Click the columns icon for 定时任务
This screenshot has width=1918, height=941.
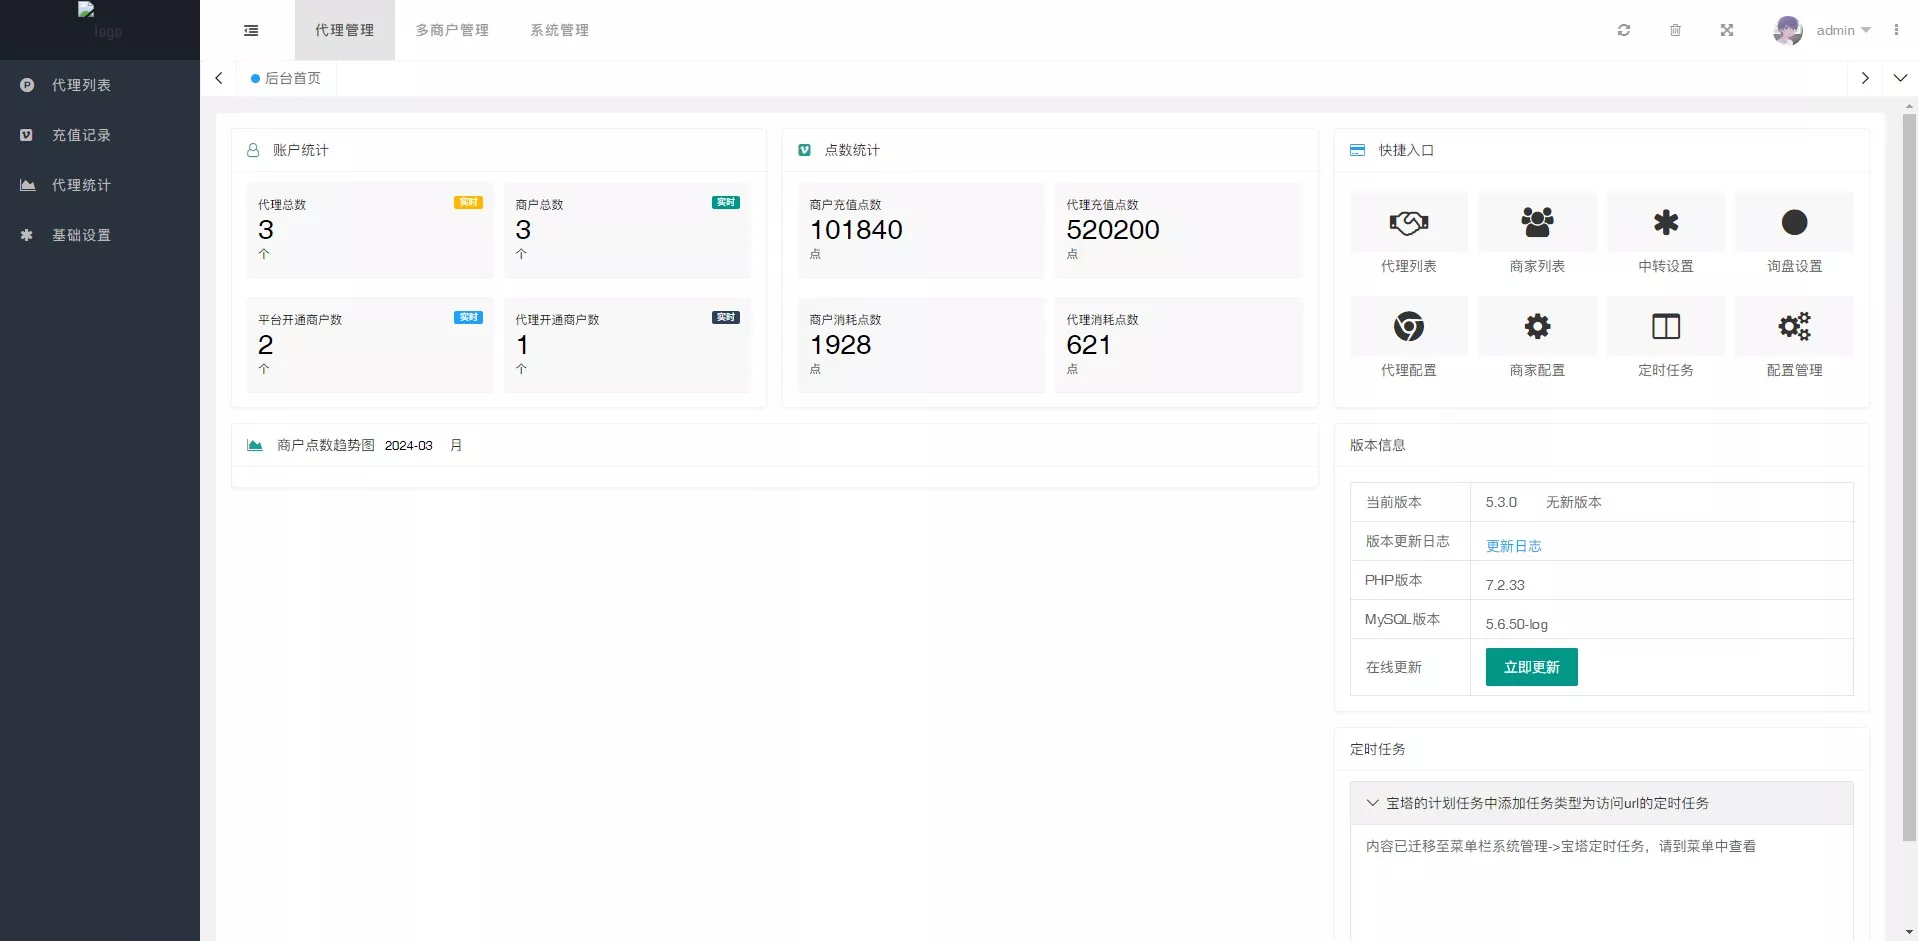point(1665,327)
